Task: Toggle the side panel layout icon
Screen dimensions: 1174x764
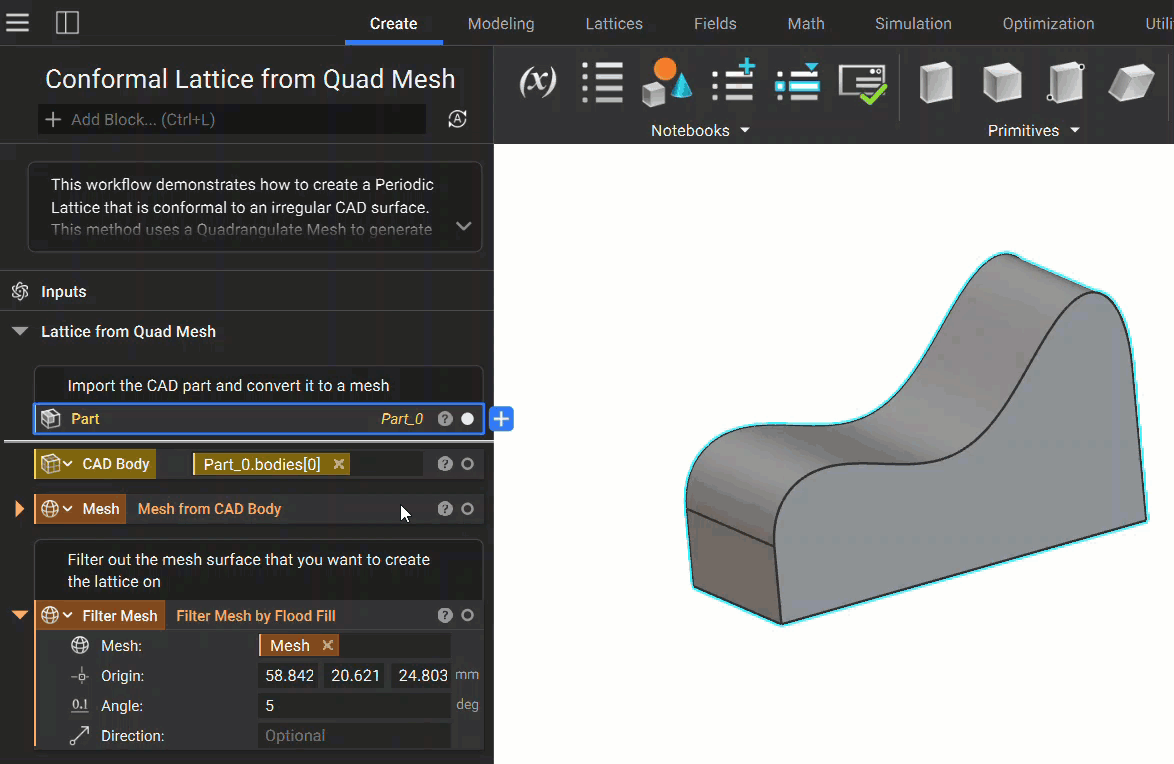Action: coord(67,22)
